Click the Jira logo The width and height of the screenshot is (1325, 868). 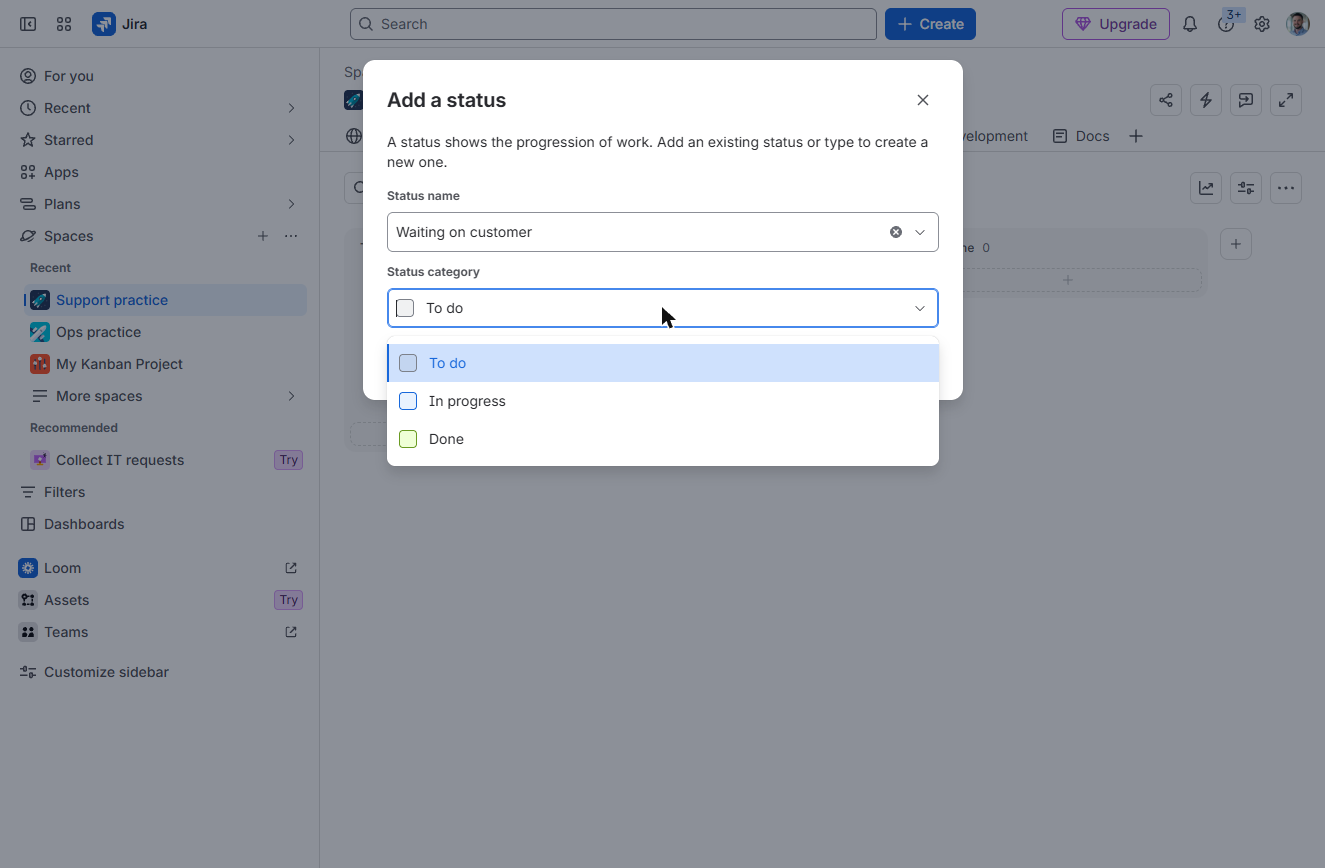[120, 24]
